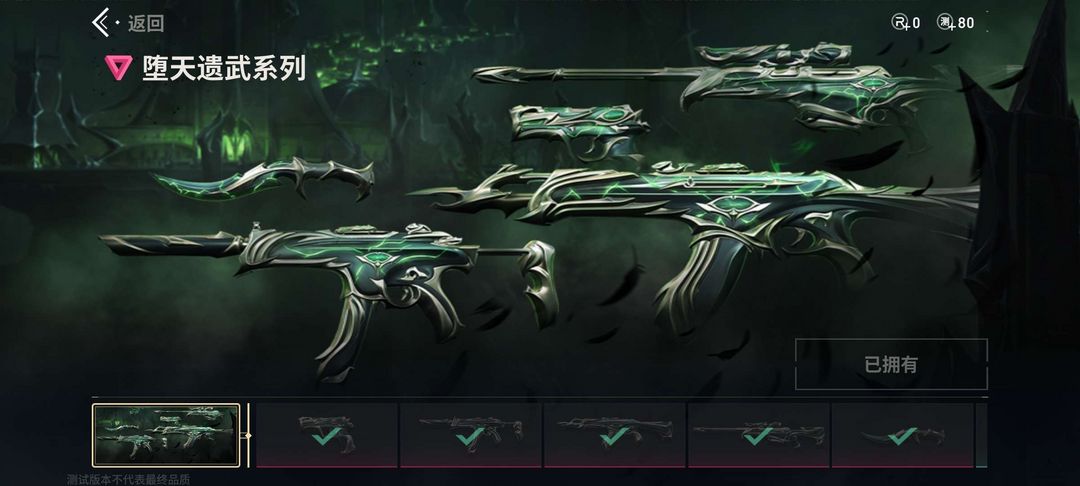
Task: Tap the back arrow icon
Action: [101, 22]
